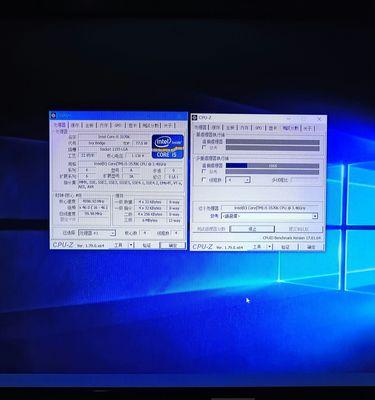This screenshot has width=375, height=400.
Task: Click the CPU-Z logo text in left window footer
Action: [x=63, y=245]
